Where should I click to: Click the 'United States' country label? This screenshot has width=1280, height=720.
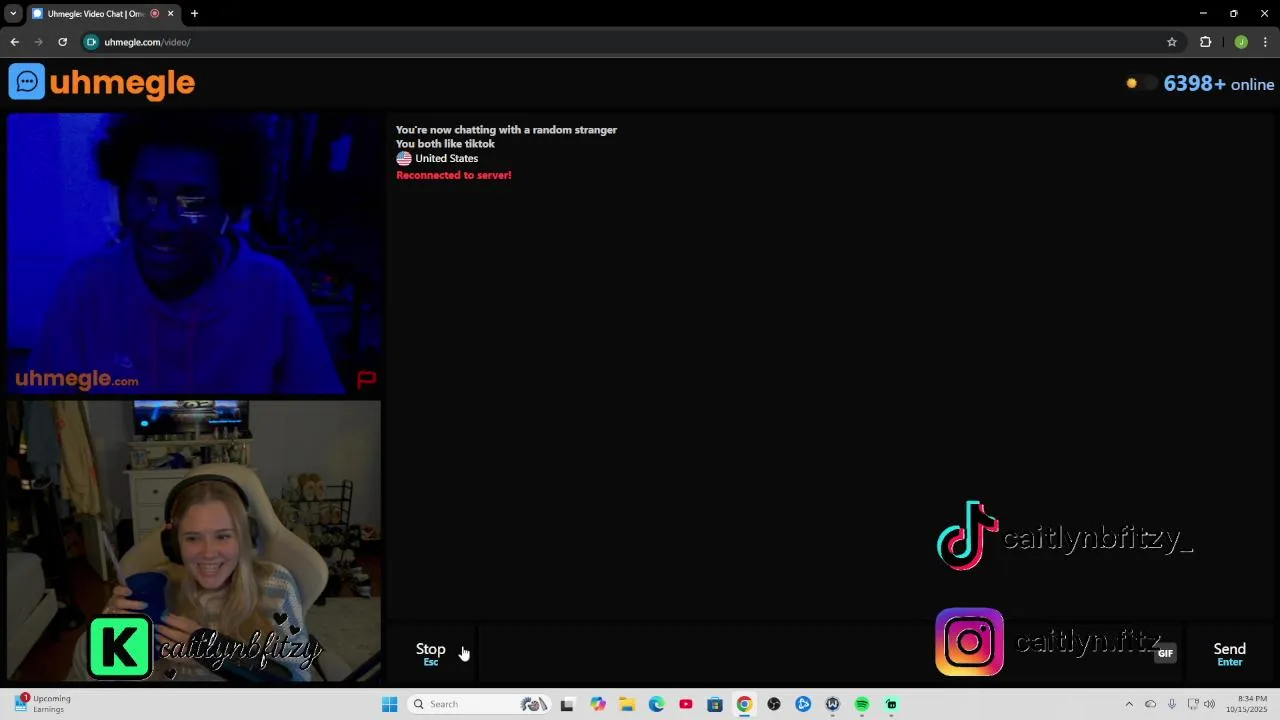coord(446,159)
